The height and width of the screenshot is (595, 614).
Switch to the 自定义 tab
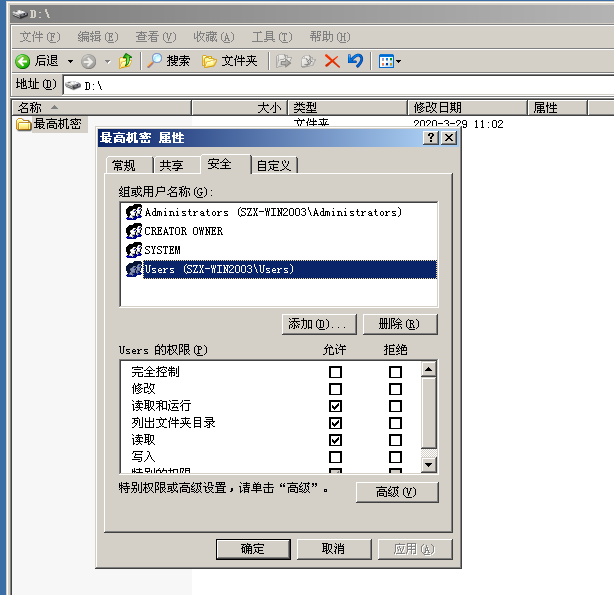coord(274,165)
